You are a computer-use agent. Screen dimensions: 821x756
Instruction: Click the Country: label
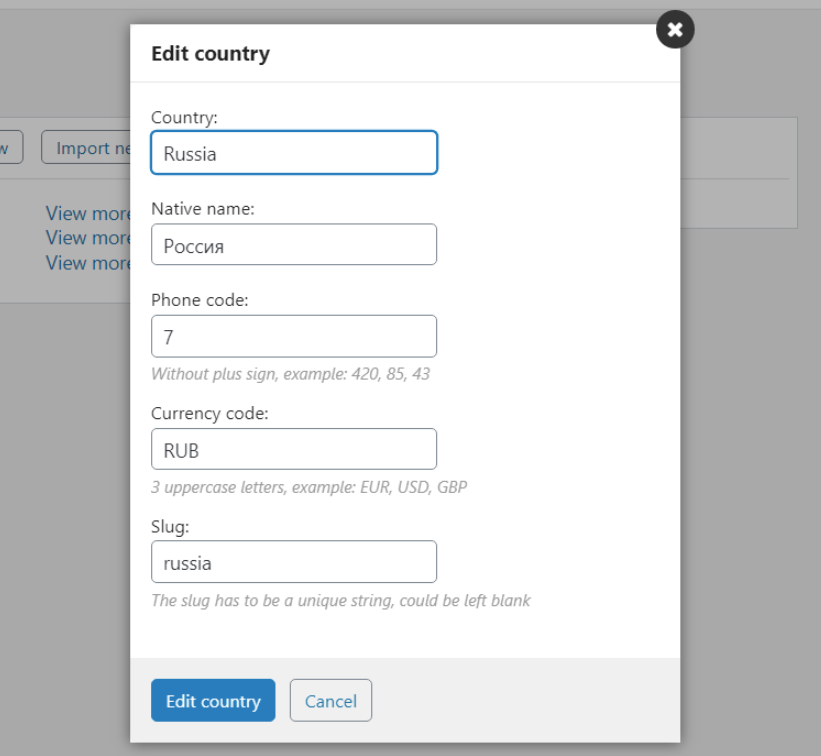[184, 118]
